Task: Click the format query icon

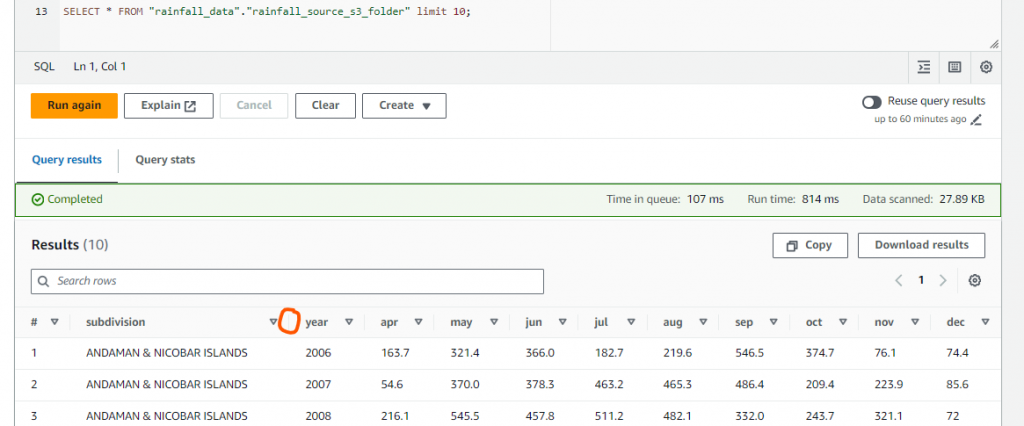Action: click(x=924, y=67)
